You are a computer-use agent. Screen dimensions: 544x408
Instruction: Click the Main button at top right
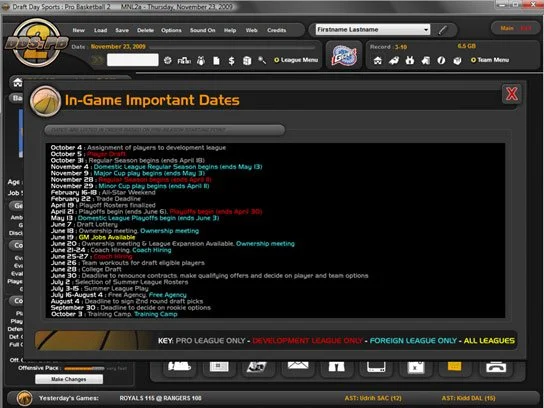coord(507,28)
